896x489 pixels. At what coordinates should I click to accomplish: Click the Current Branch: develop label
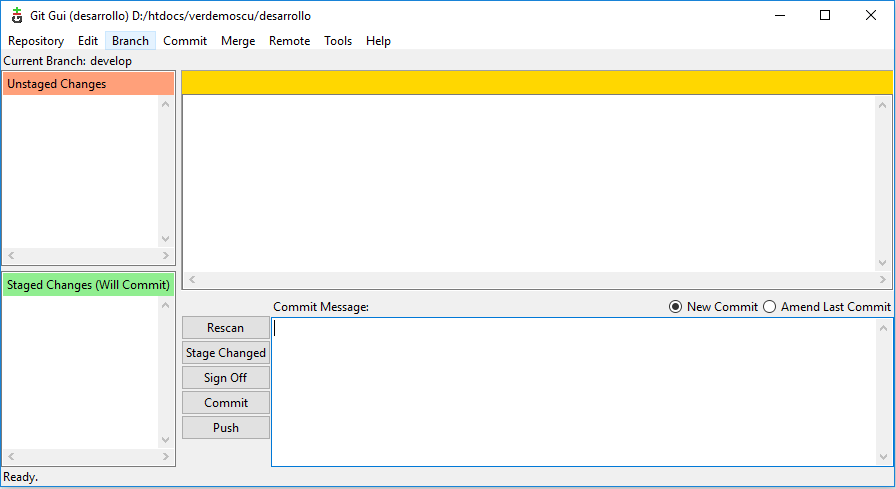(x=67, y=61)
